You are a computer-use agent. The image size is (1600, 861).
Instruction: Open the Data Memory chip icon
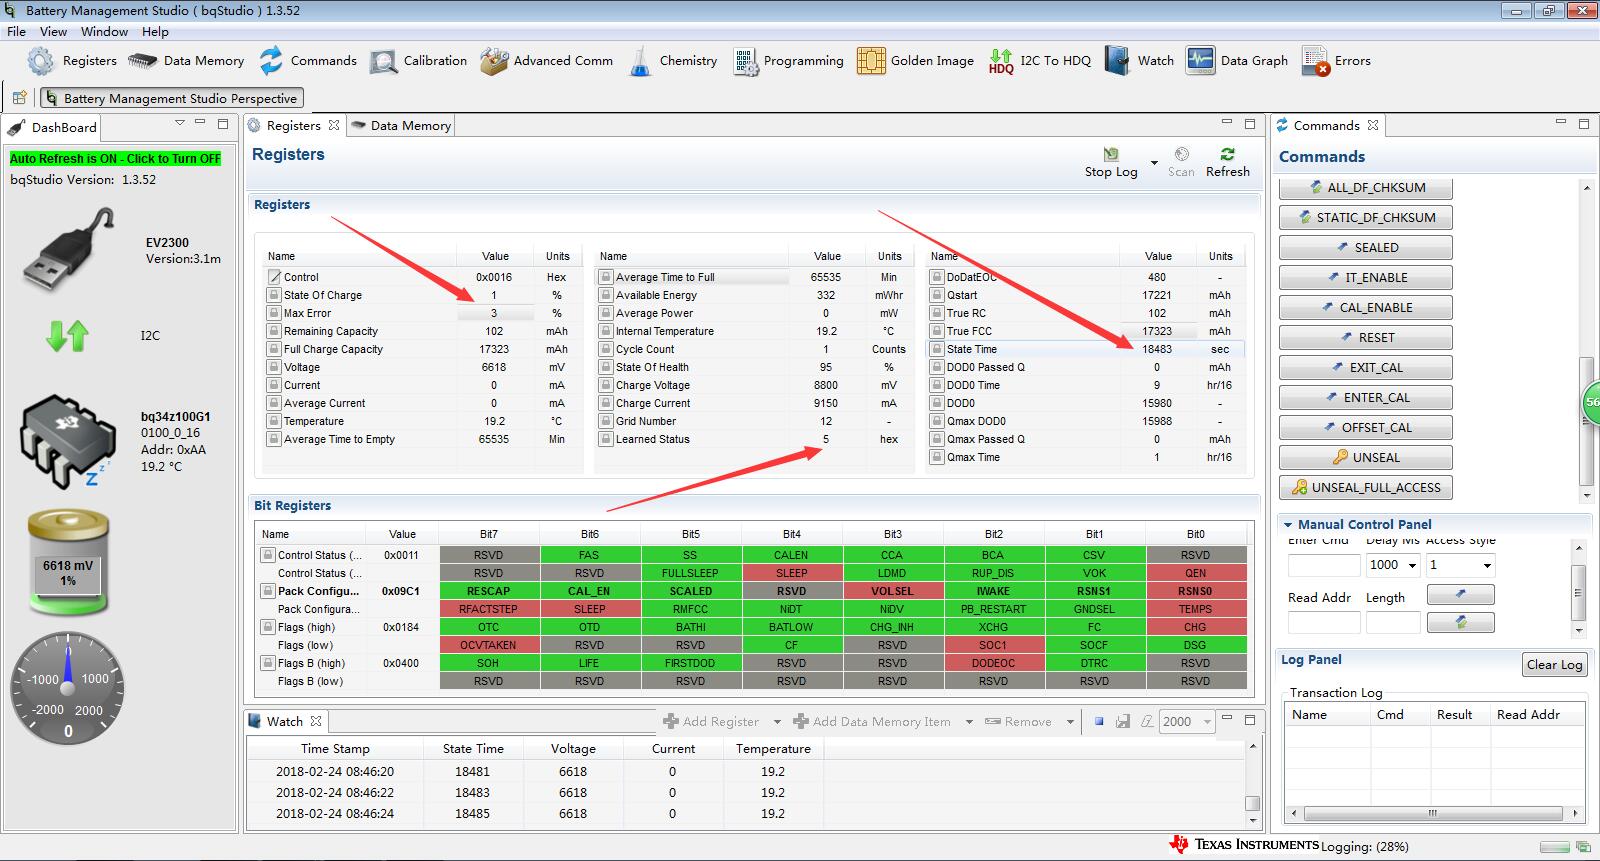click(143, 61)
